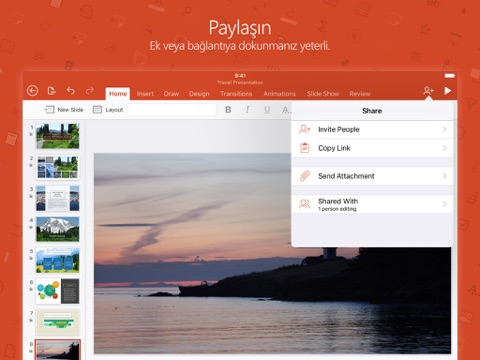Choose Send Attachment option
Image resolution: width=480 pixels, height=360 pixels.
[372, 176]
